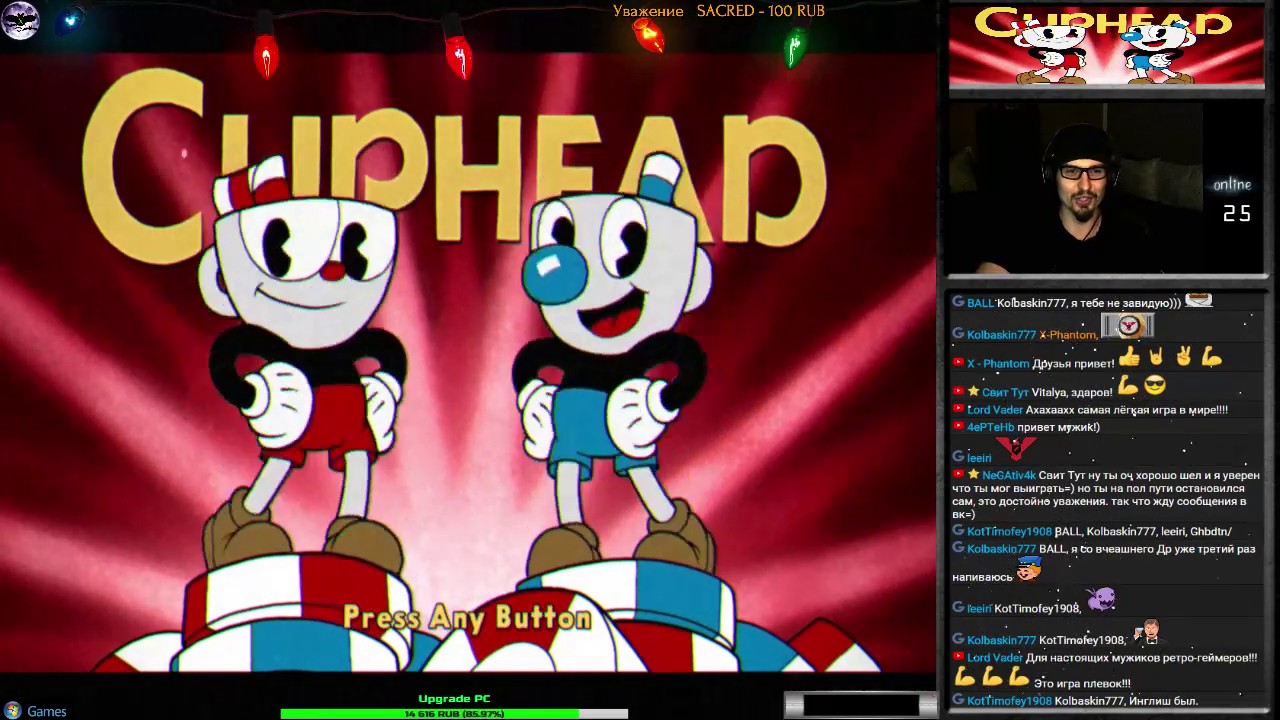This screenshot has height=720, width=1280.
Task: Click the 'online 25' viewer counter
Action: point(1235,200)
